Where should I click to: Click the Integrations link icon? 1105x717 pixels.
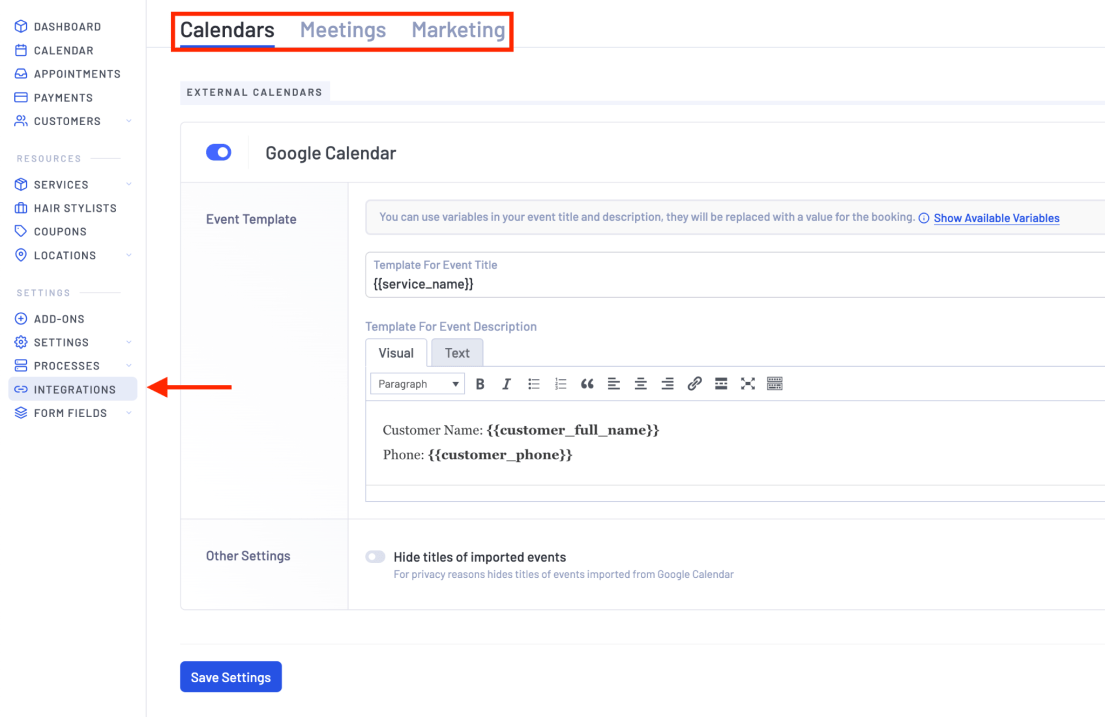(21, 389)
